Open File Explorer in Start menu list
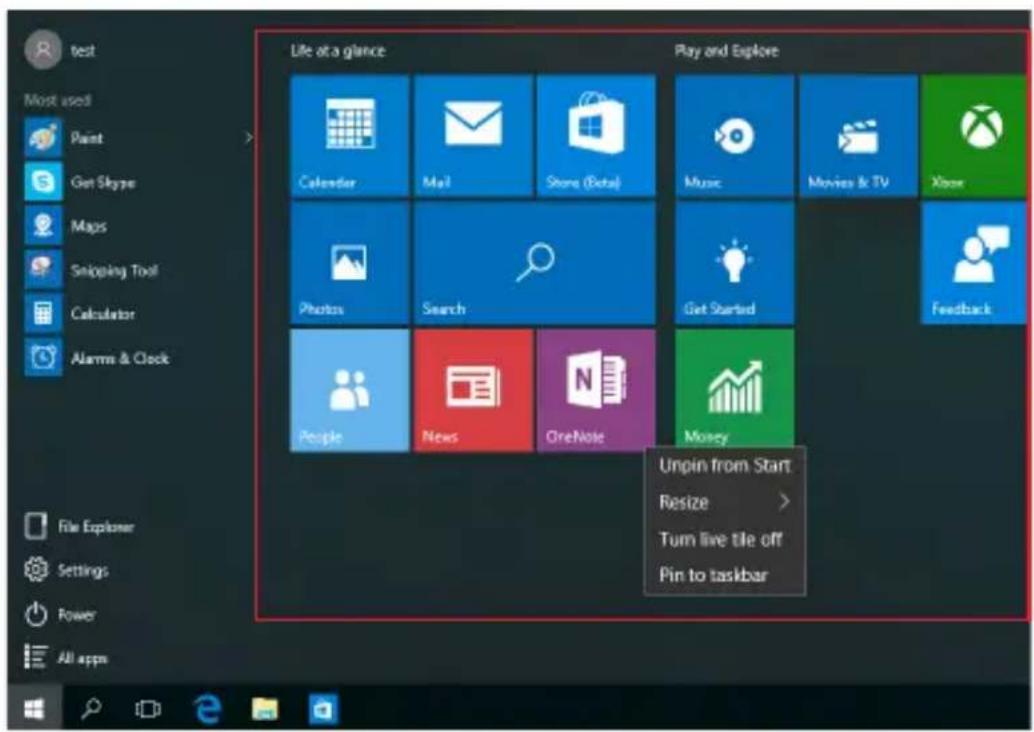1034x732 pixels. click(x=79, y=526)
